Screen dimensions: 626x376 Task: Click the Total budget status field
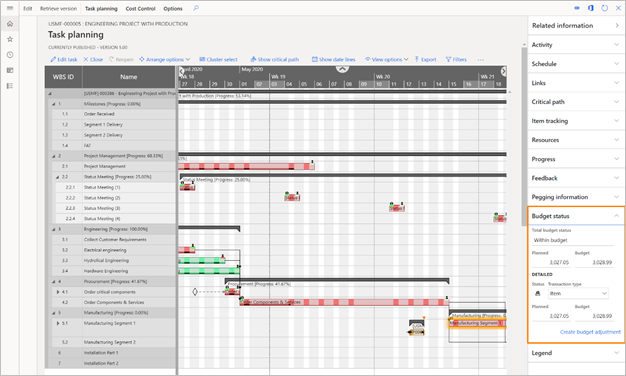tap(573, 240)
